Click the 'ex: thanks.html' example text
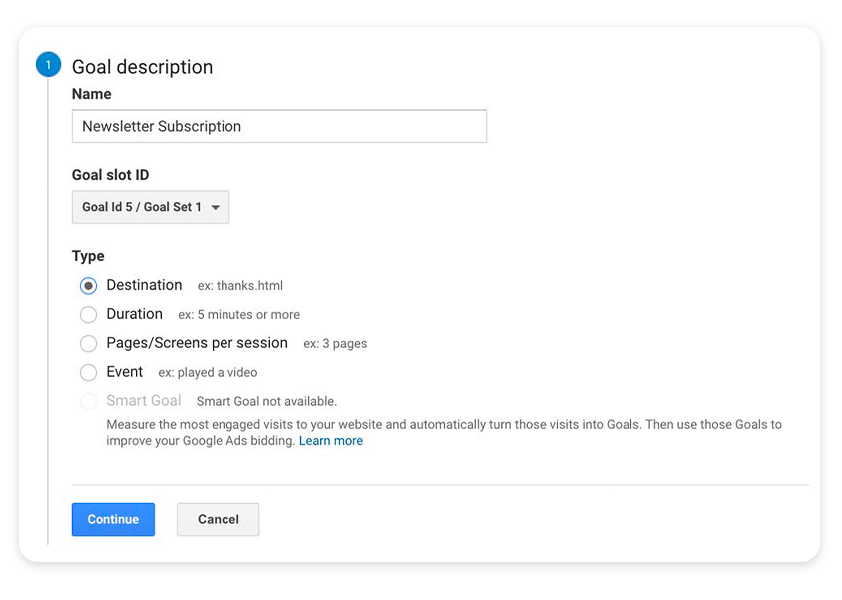Screen dimensions: 842x600 click(240, 286)
